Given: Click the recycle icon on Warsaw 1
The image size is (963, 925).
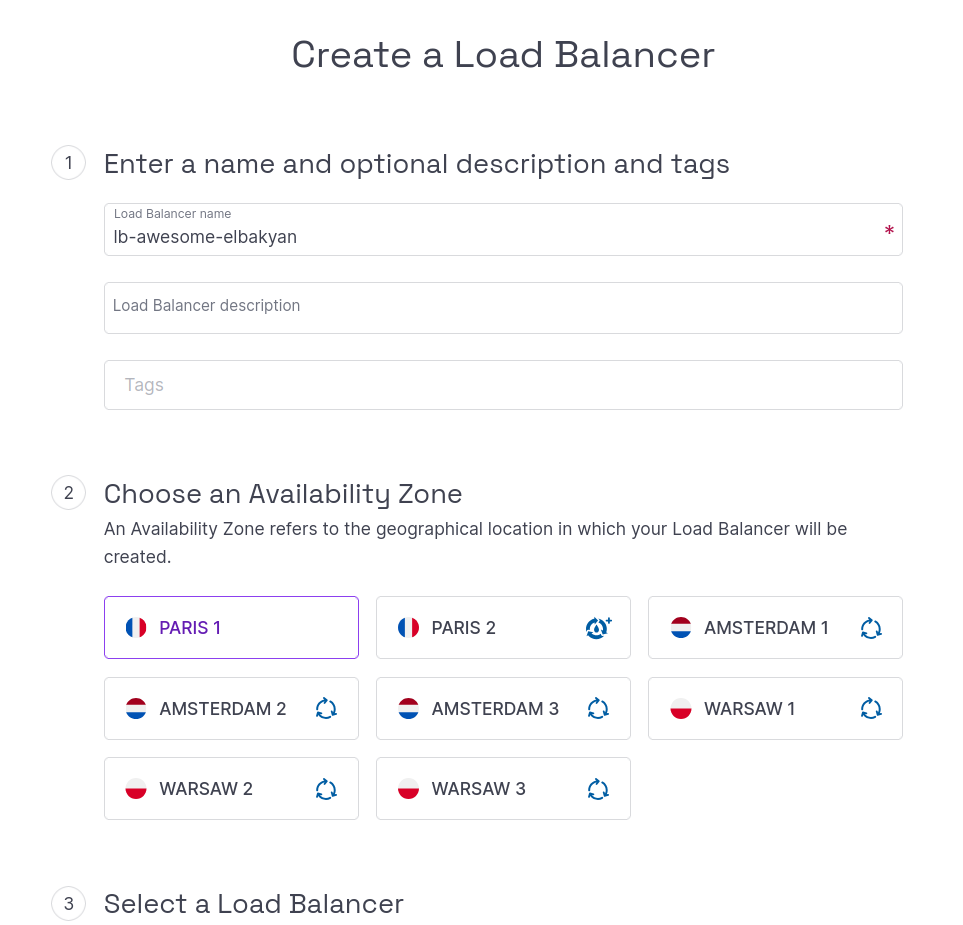Looking at the screenshot, I should click(x=871, y=709).
